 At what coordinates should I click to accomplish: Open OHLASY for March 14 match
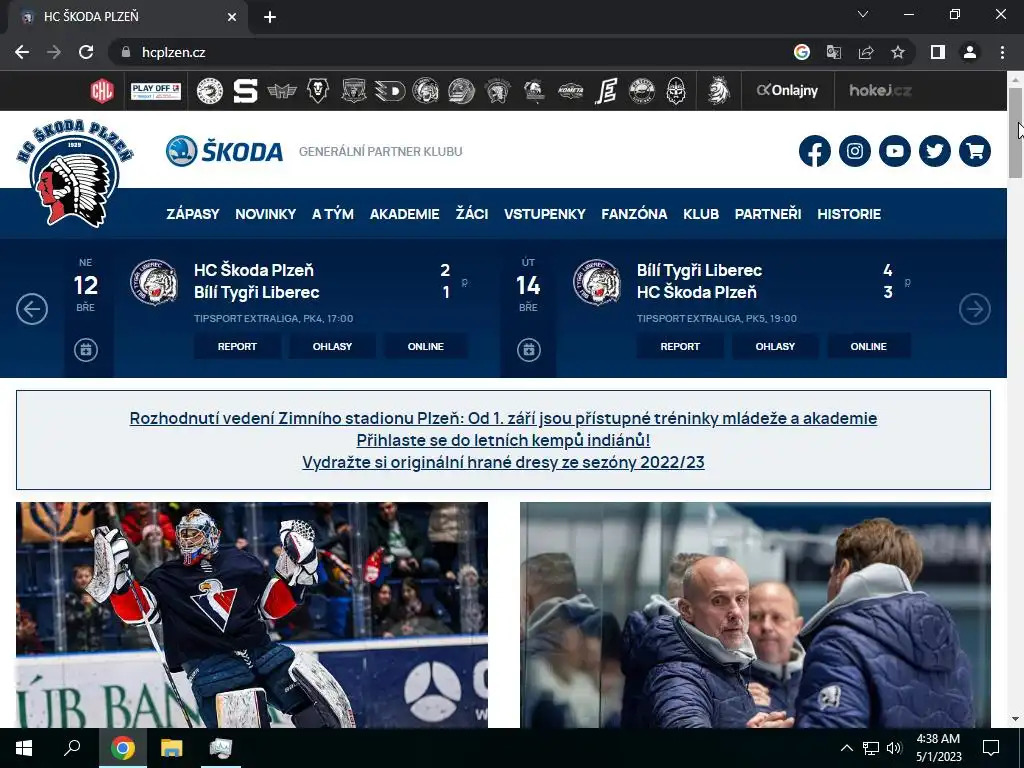(x=775, y=346)
